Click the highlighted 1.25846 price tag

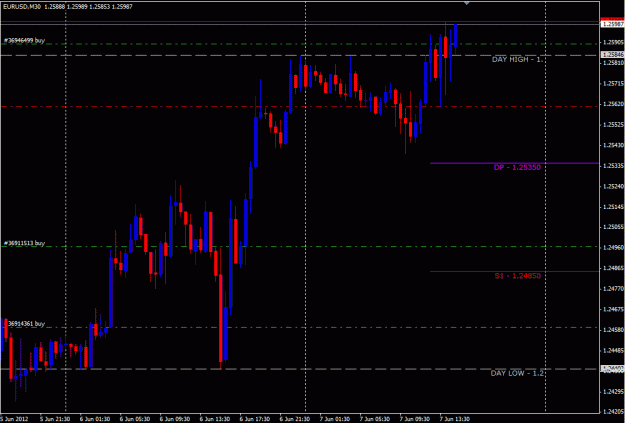click(x=612, y=54)
